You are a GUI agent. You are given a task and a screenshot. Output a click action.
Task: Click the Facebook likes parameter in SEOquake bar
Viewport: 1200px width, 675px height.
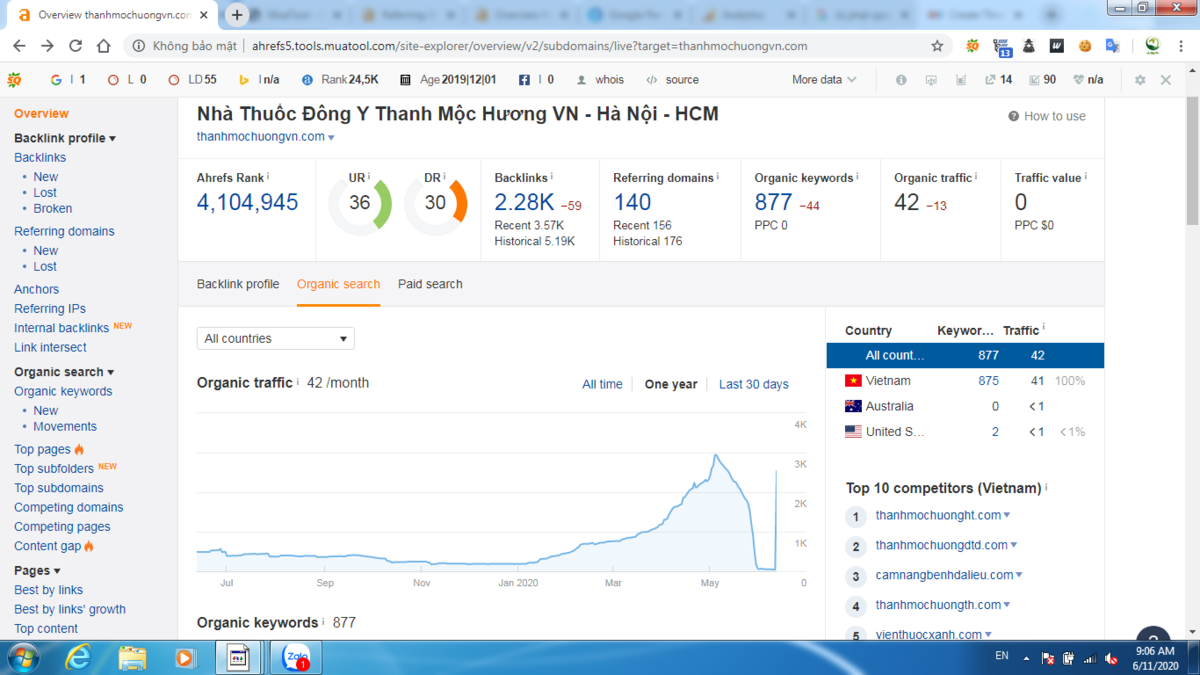tap(536, 80)
